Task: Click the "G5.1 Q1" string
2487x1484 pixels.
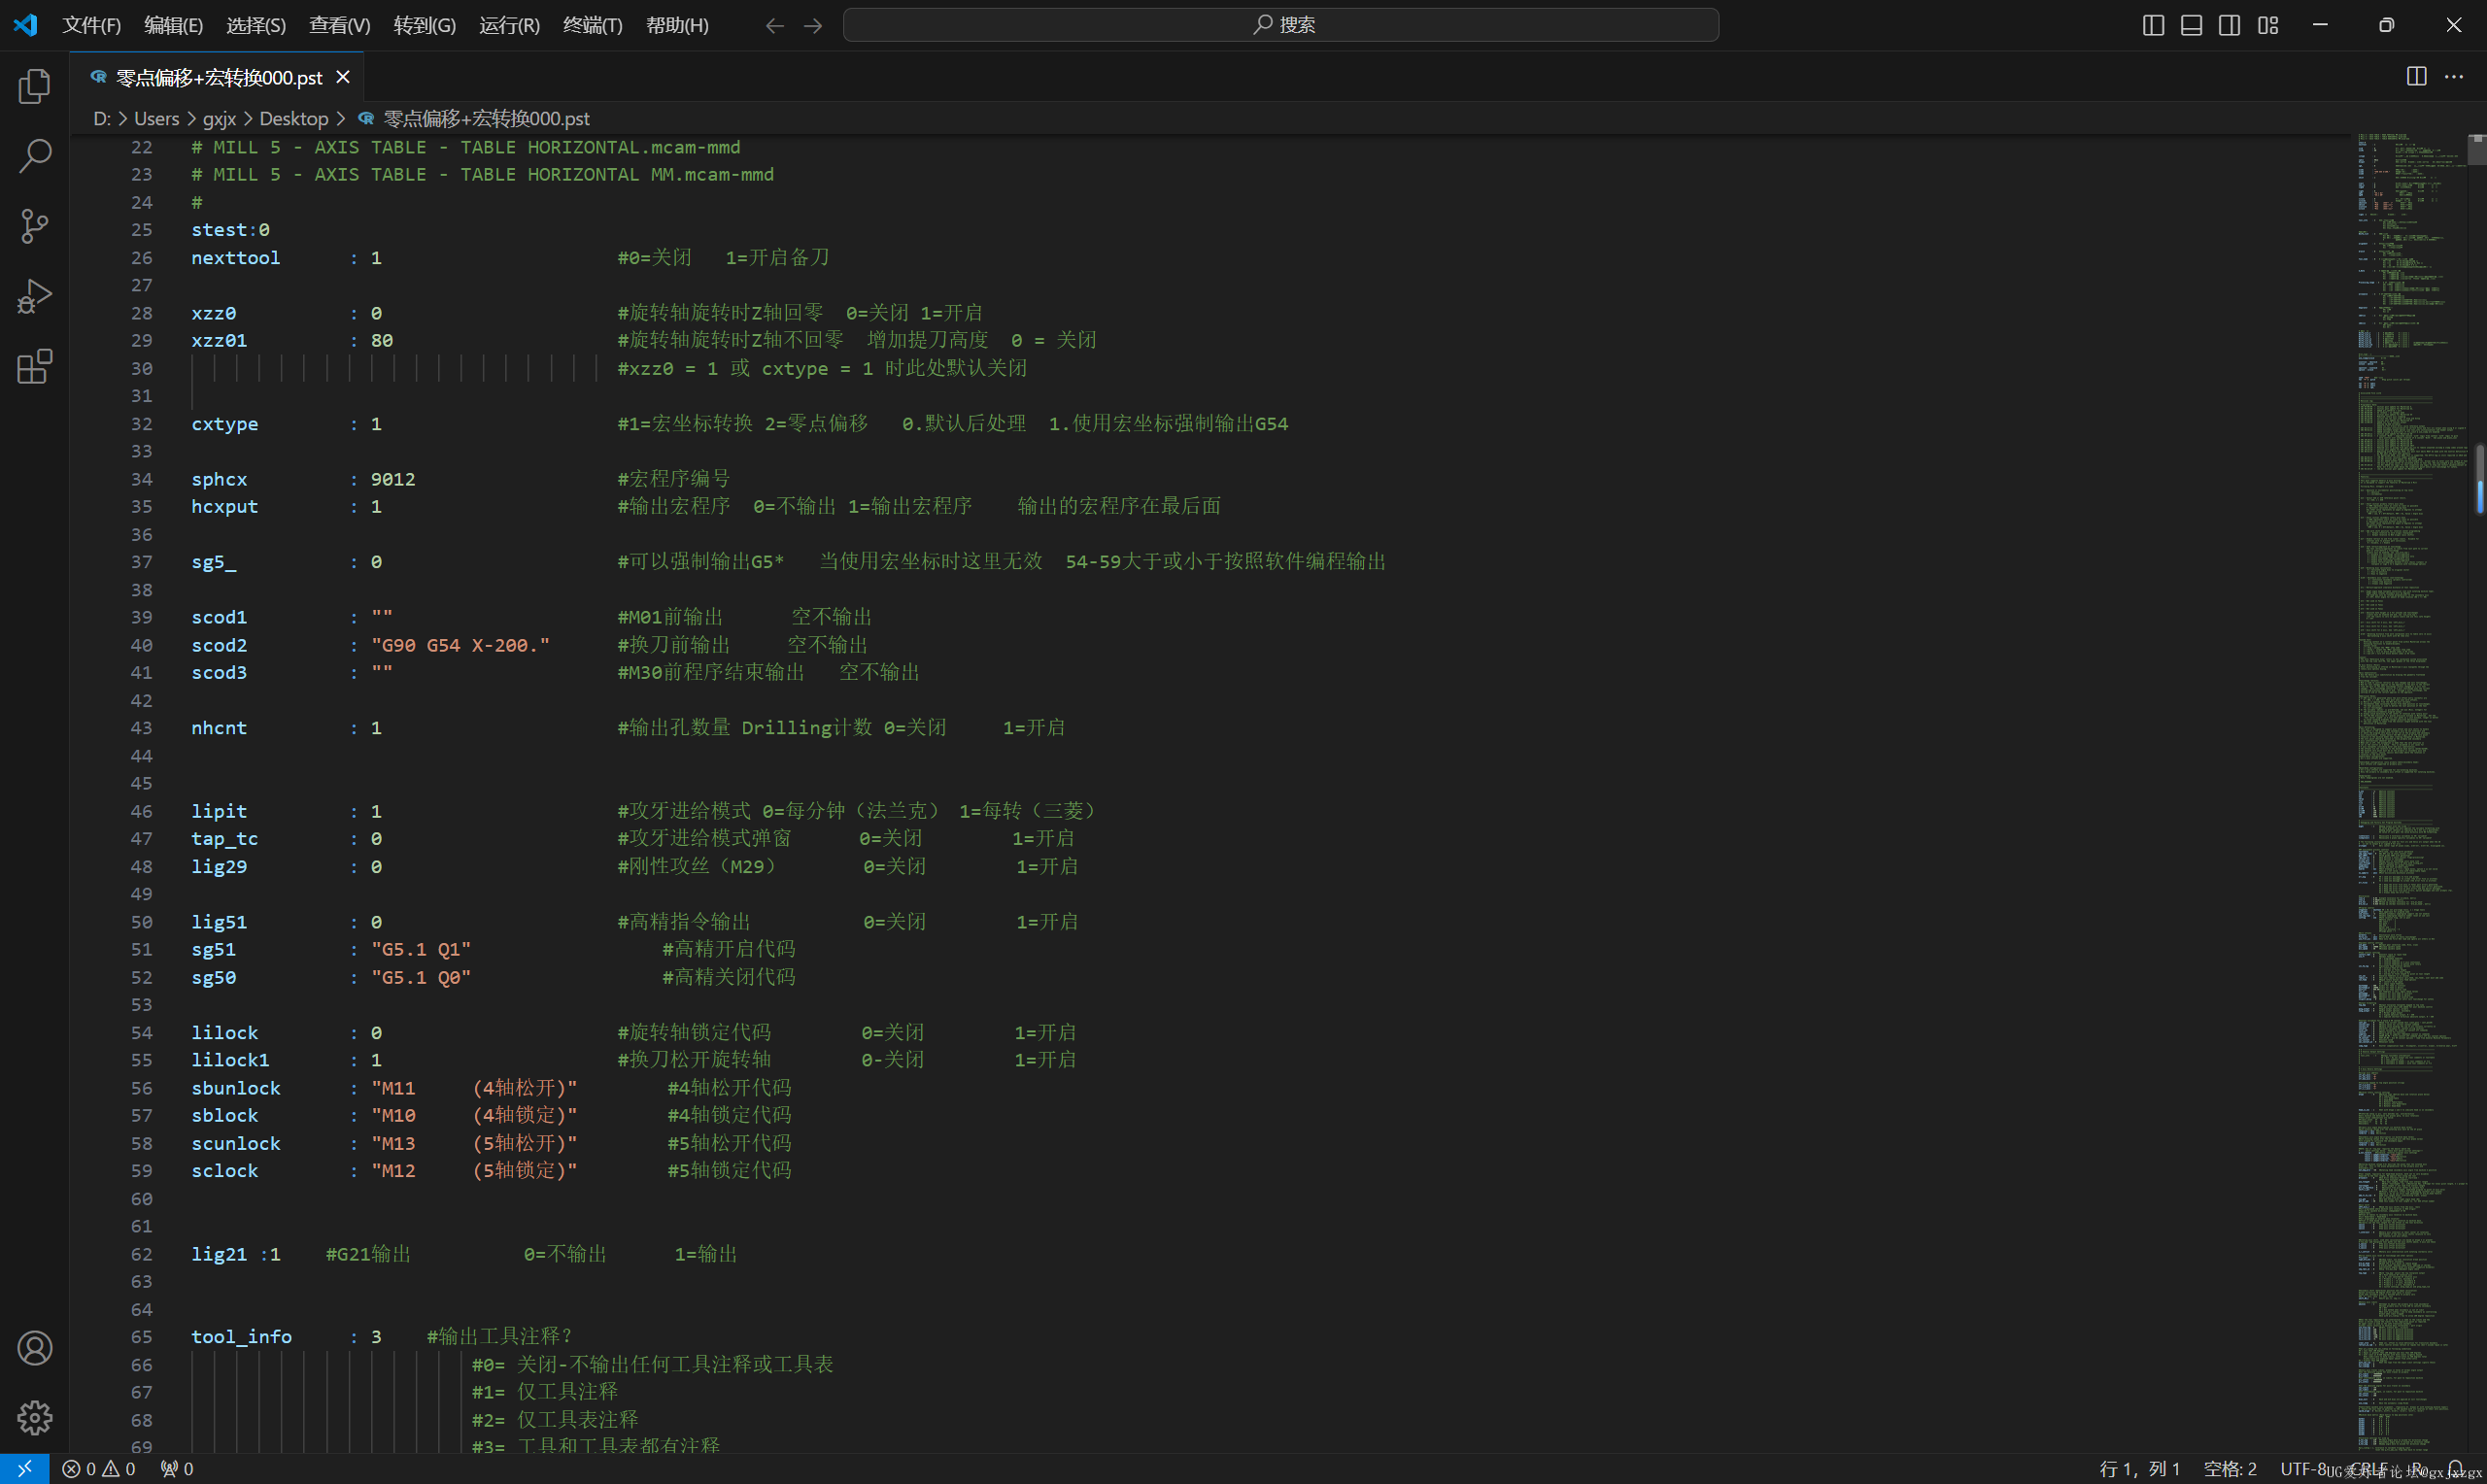Action: pyautogui.click(x=421, y=949)
